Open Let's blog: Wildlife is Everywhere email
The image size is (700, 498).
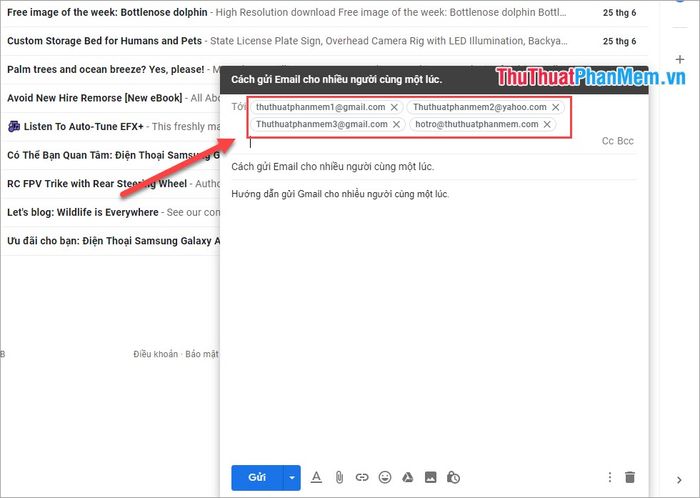pyautogui.click(x=111, y=212)
